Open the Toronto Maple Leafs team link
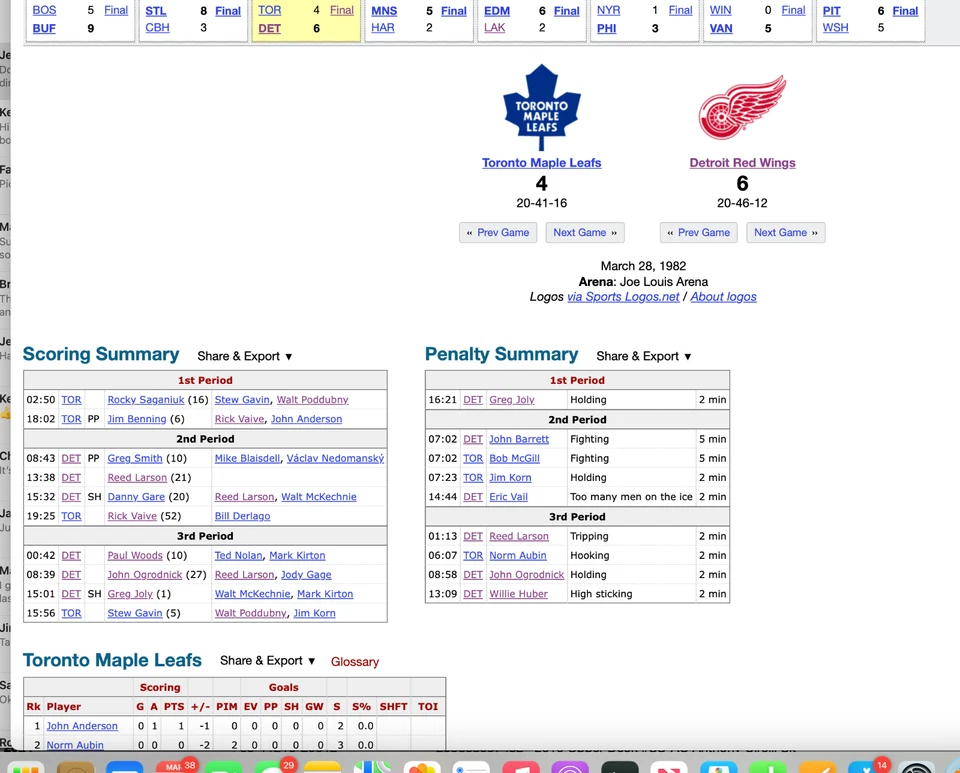The height and width of the screenshot is (773, 960). 541,163
